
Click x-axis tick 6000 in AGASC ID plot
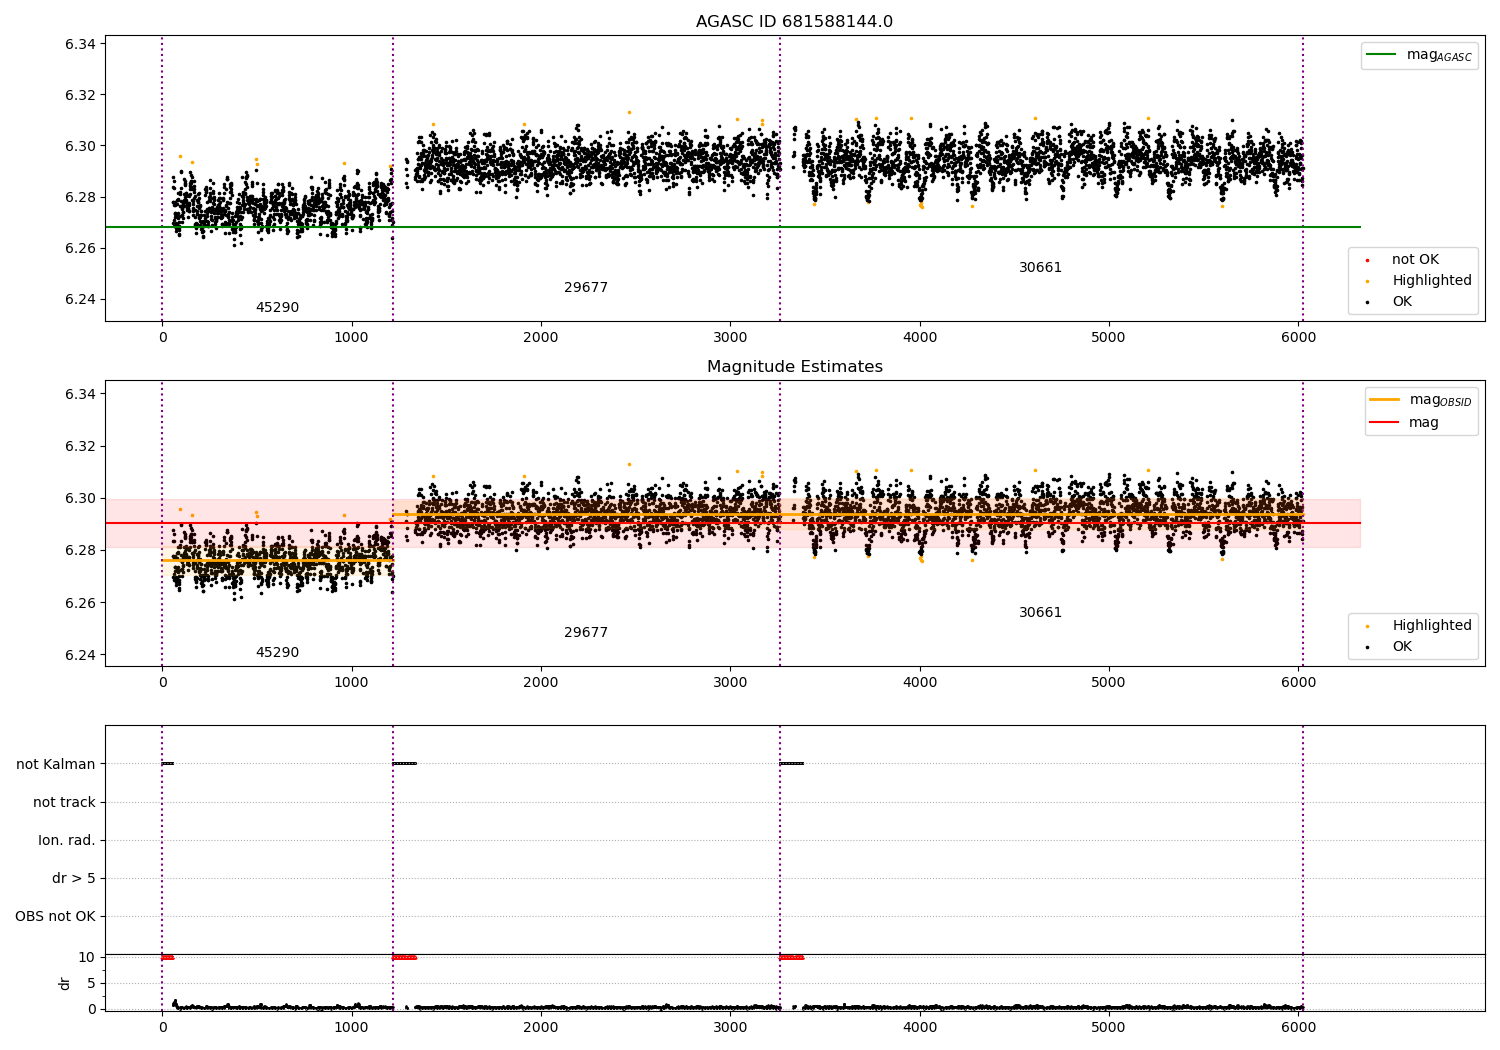pyautogui.click(x=1298, y=338)
